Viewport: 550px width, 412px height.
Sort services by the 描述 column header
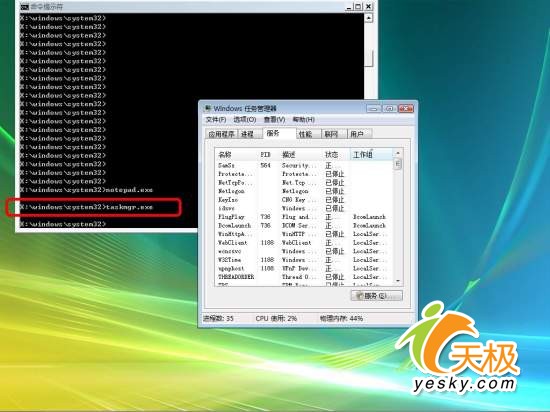[301, 155]
